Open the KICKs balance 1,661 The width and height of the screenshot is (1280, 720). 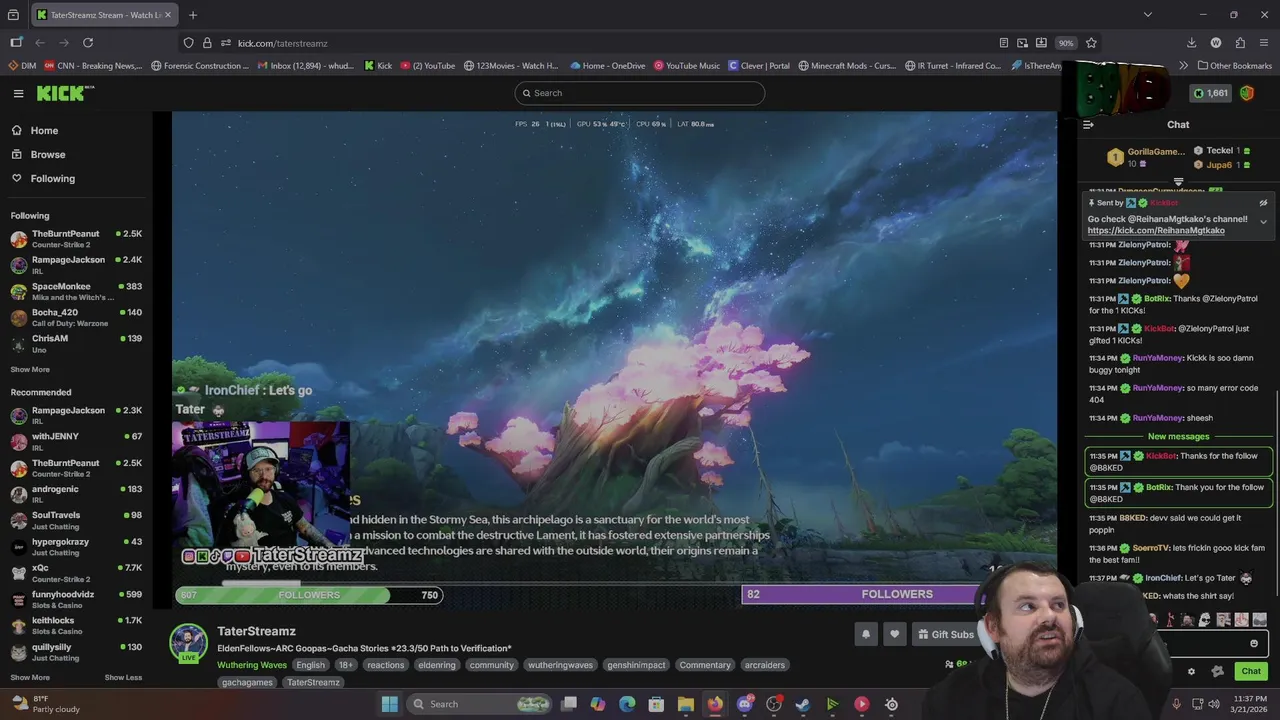click(x=1210, y=93)
